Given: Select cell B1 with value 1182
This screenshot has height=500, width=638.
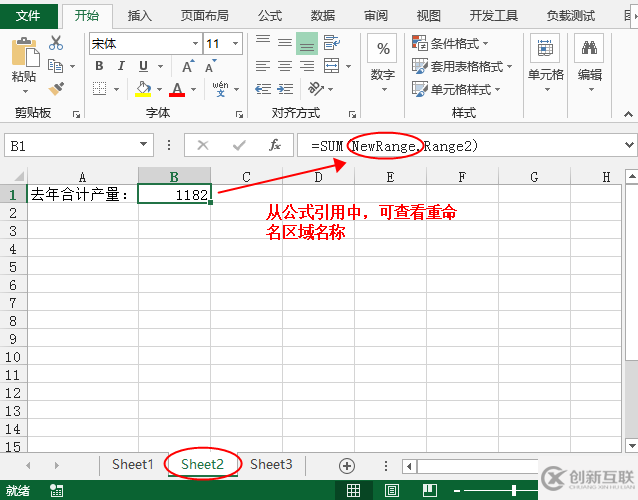Looking at the screenshot, I should 175,194.
